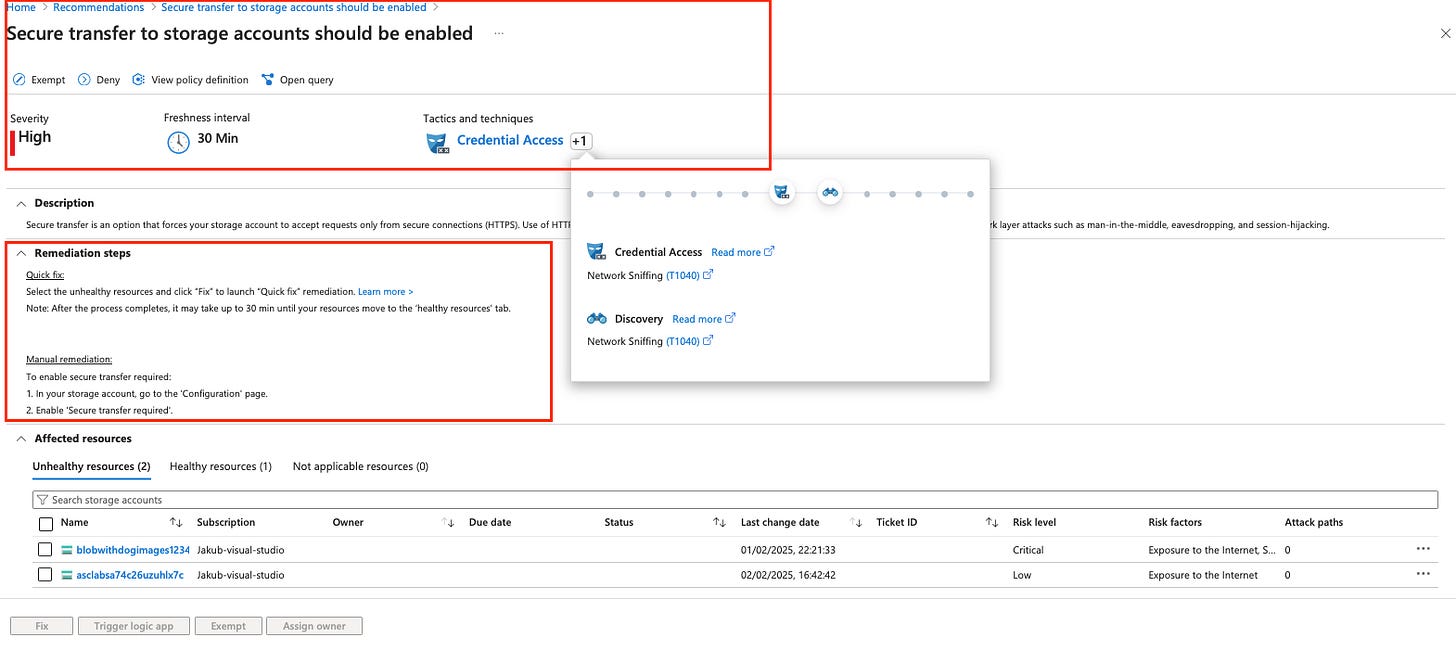Check the box for asclabsa74c26uzuhlx7c

45,575
